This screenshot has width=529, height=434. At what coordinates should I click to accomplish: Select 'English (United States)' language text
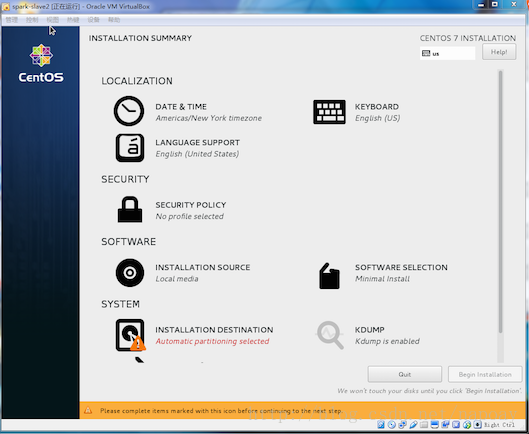197,154
